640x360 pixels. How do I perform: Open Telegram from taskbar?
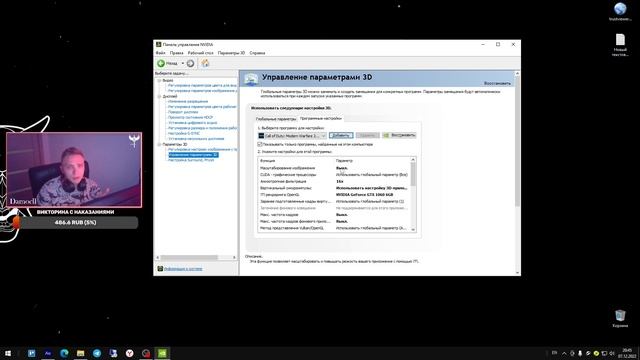(97, 353)
